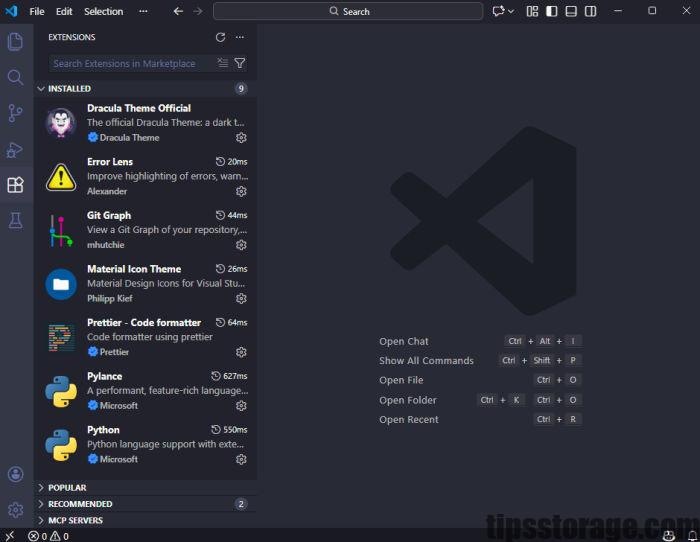Image resolution: width=700 pixels, height=542 pixels.
Task: Toggle the bottom panel
Action: (571, 11)
